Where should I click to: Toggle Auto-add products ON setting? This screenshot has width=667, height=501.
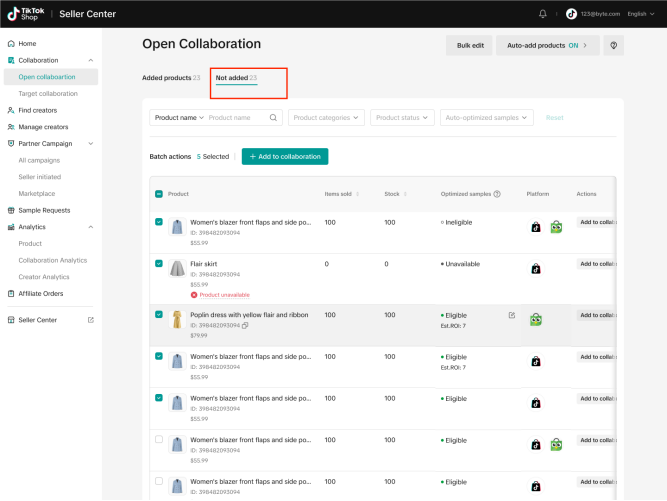[548, 45]
